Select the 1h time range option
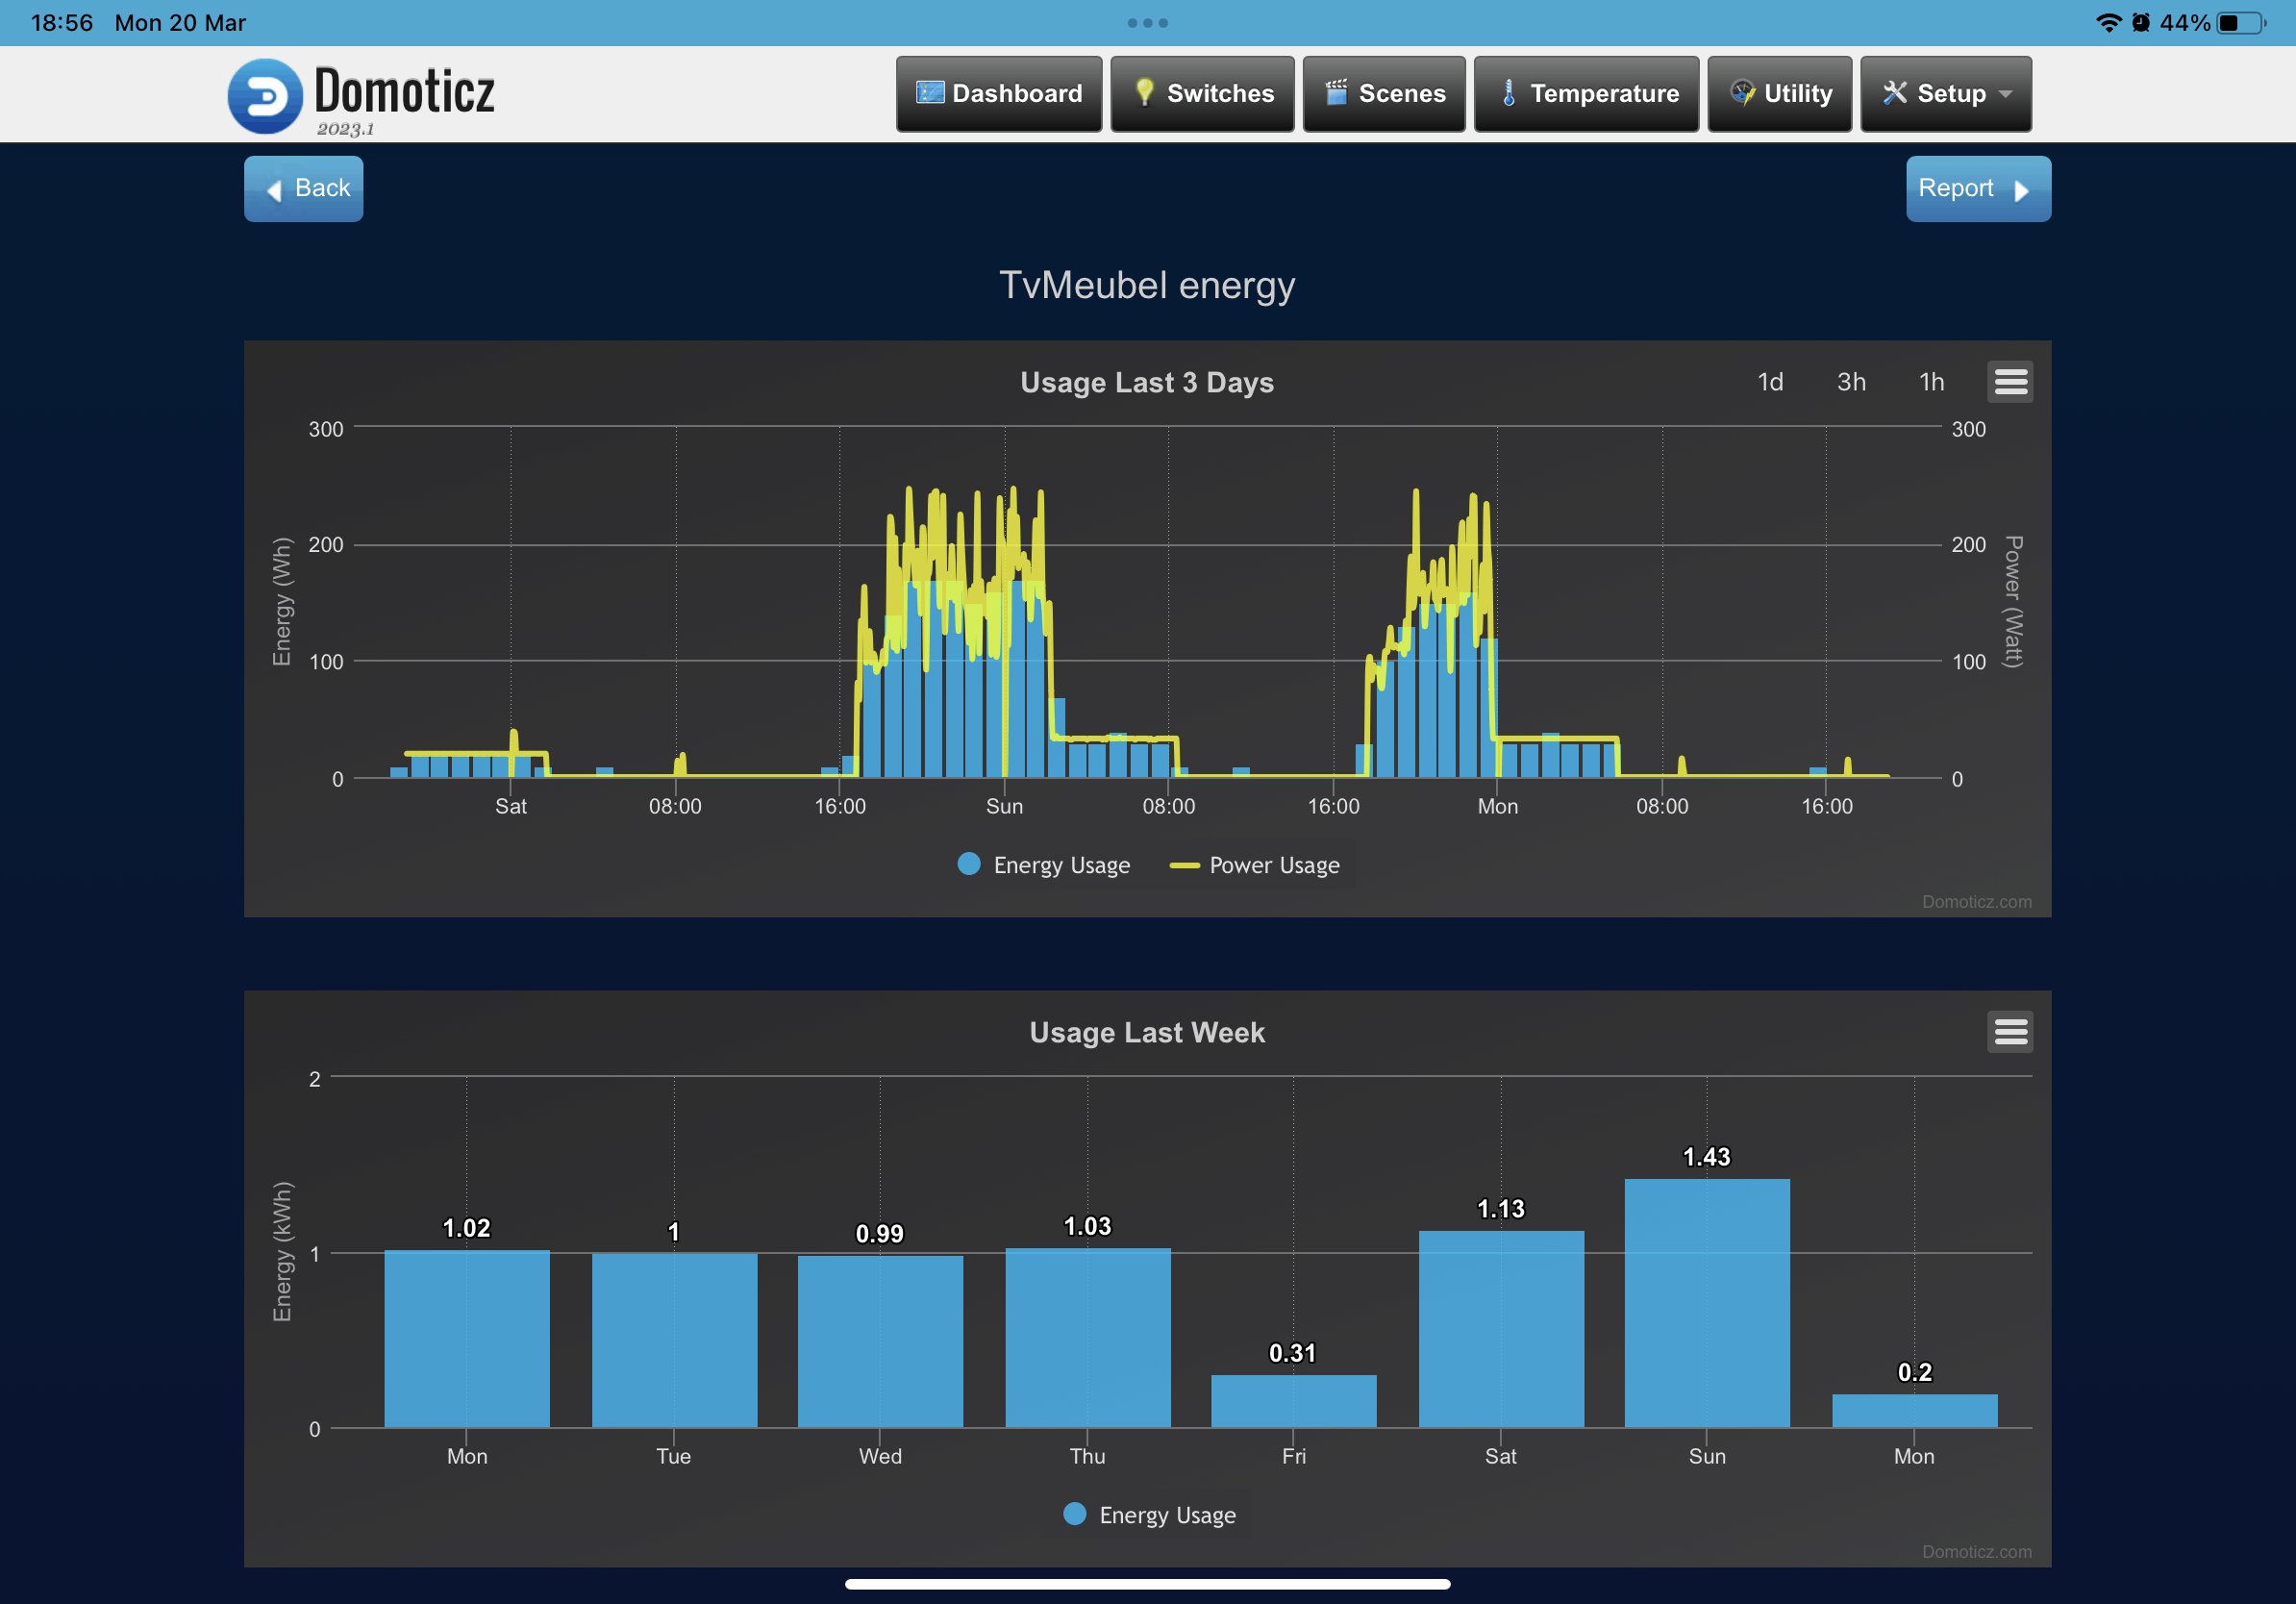This screenshot has width=2296, height=1604. point(1930,382)
